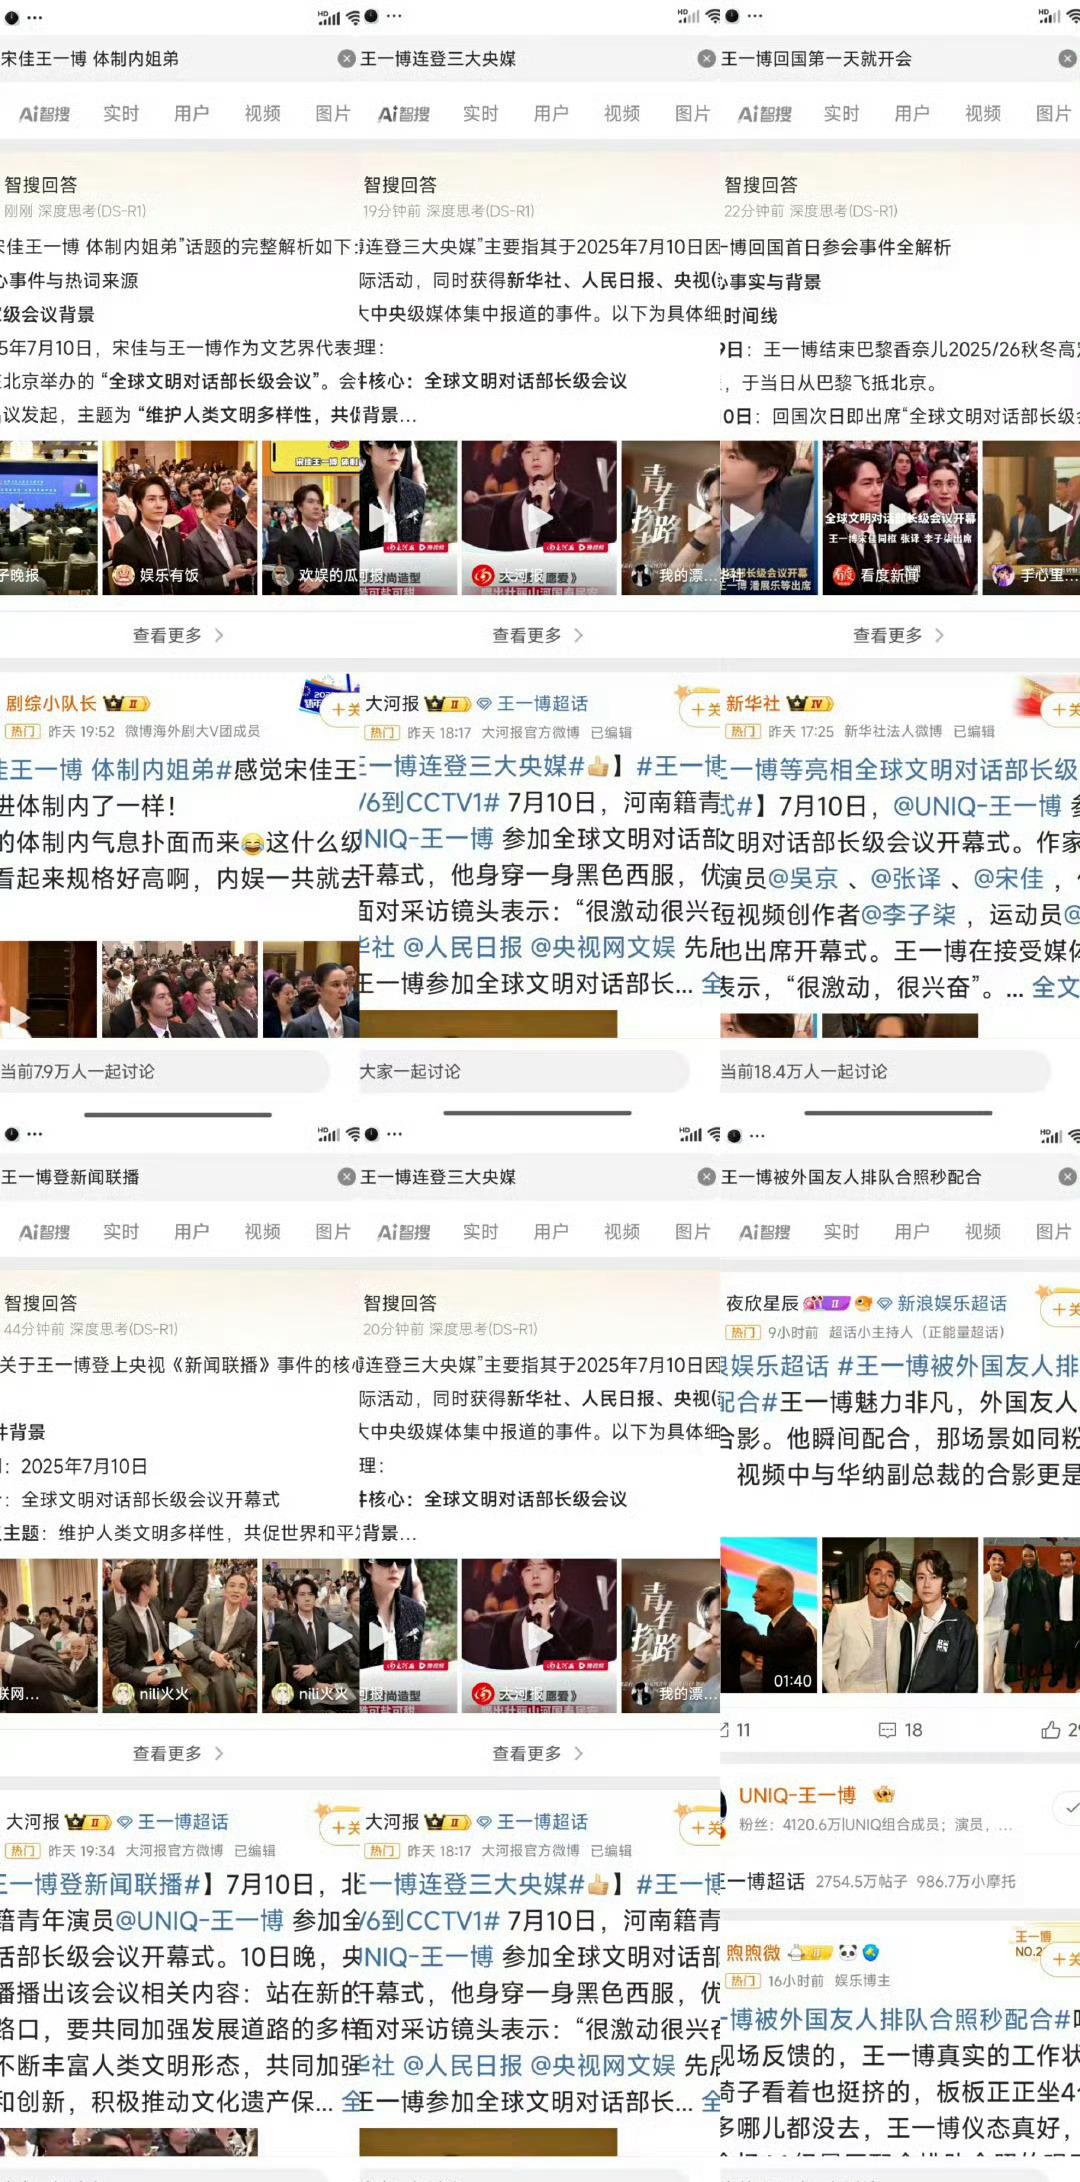Follow 煦煦微 with the + button
The image size is (1080, 2182).
click(x=1061, y=1959)
